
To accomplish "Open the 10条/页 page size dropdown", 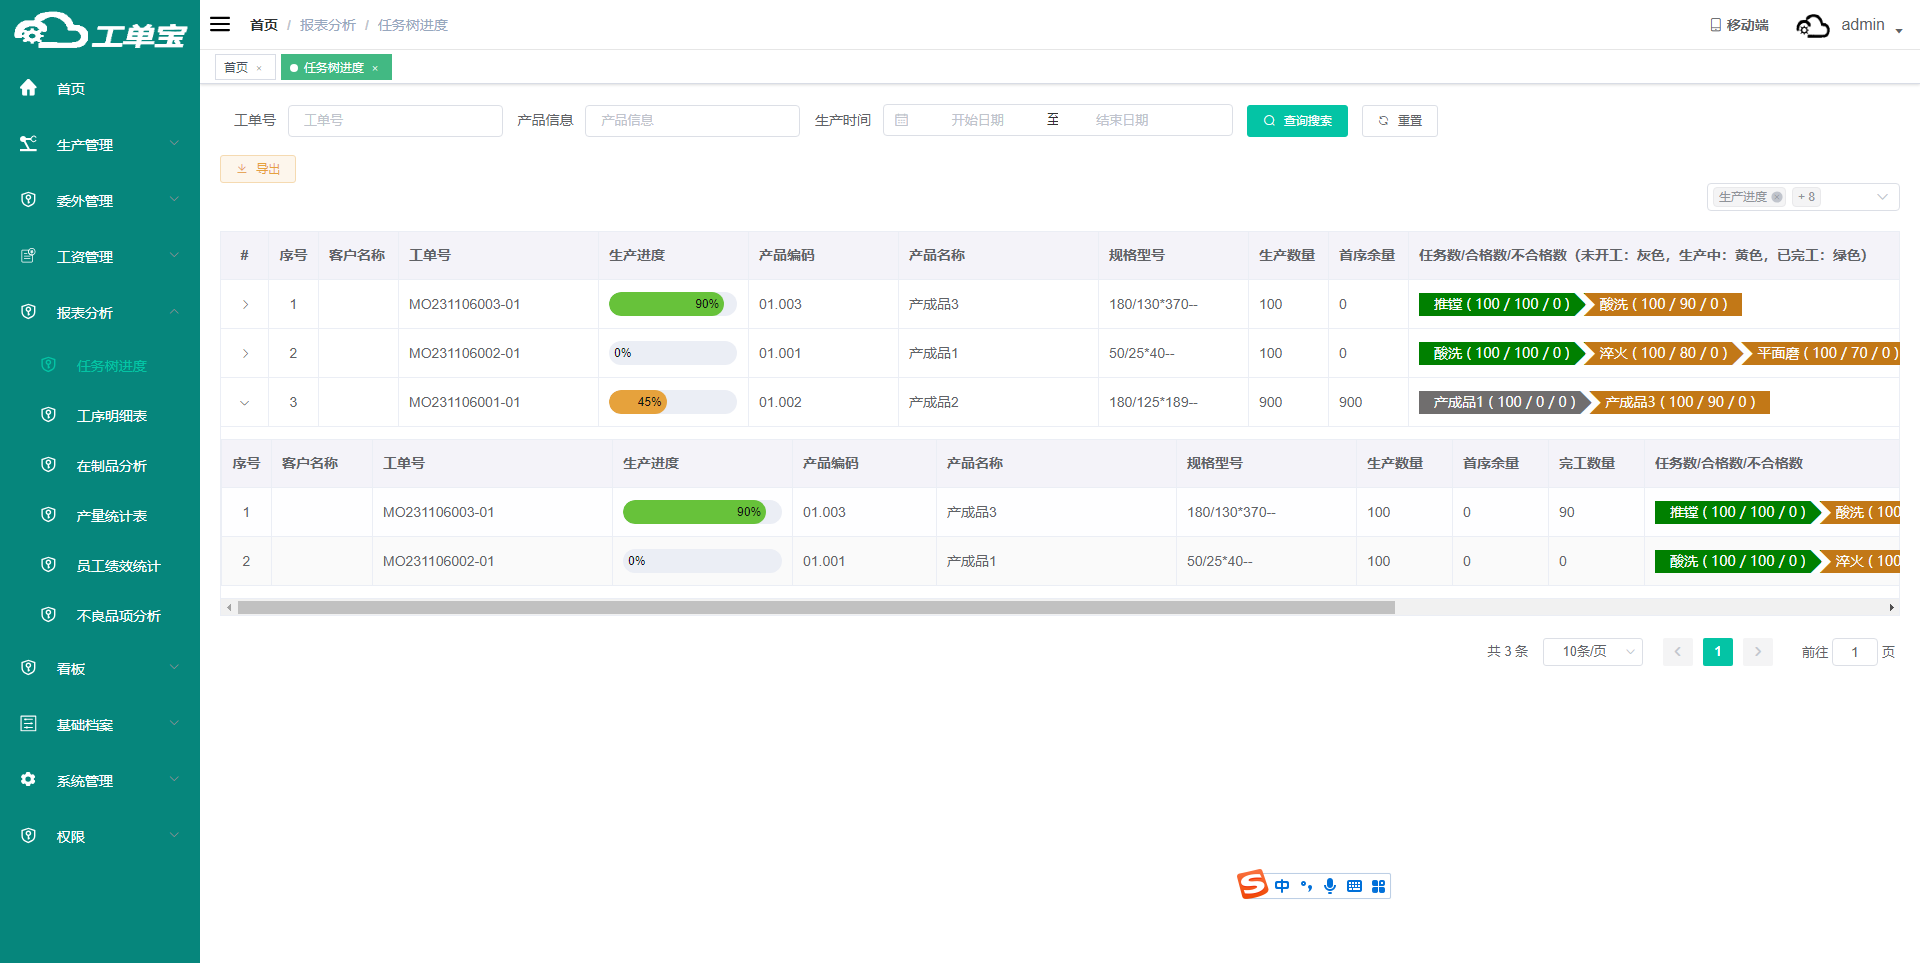I will tap(1592, 652).
